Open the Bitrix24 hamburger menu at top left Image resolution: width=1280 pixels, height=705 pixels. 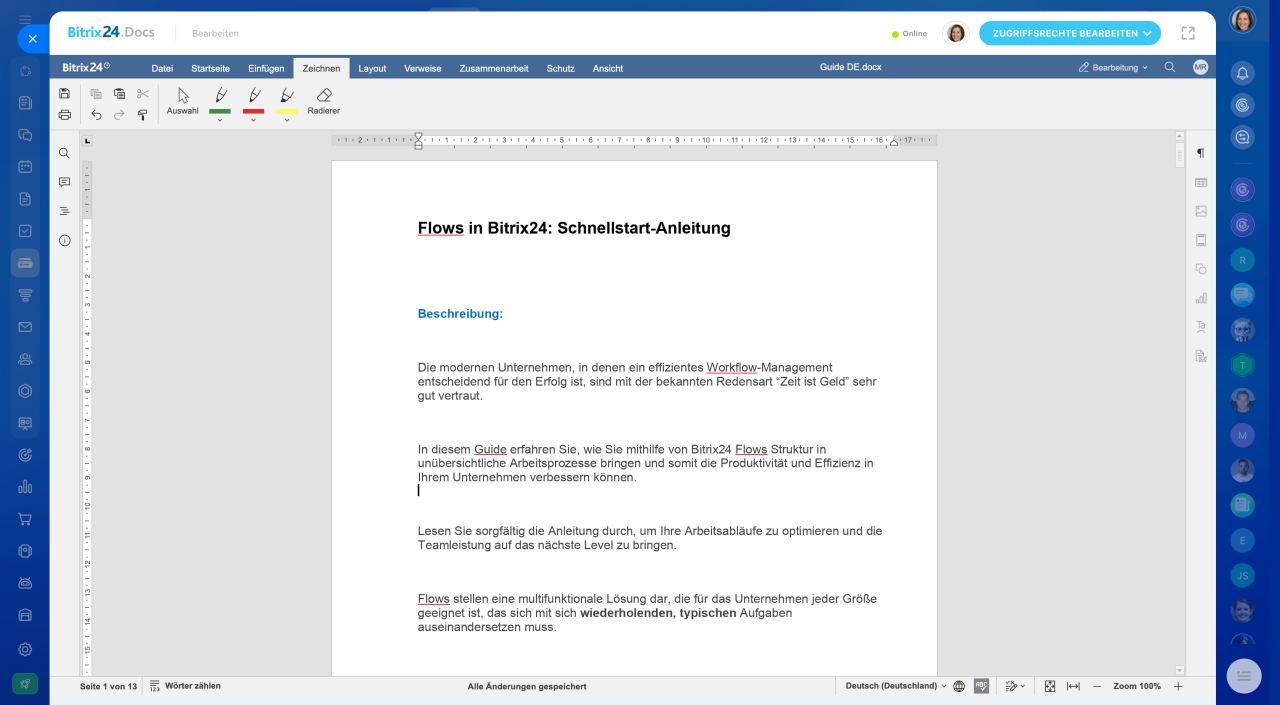point(25,20)
